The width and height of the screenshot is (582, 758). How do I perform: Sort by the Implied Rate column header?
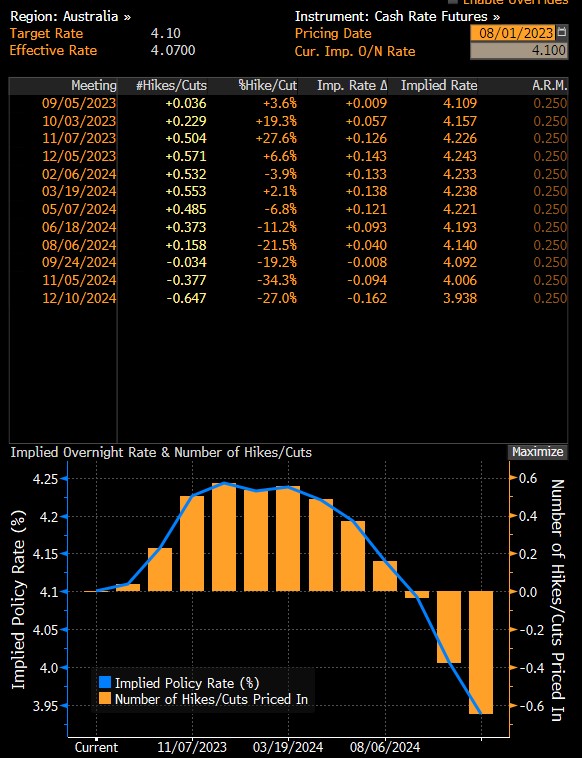(439, 86)
